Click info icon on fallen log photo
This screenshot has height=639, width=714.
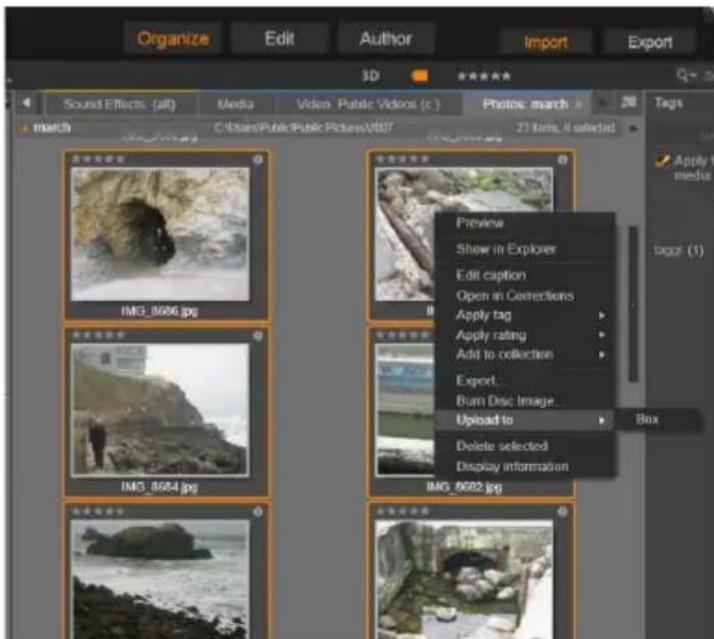[563, 159]
